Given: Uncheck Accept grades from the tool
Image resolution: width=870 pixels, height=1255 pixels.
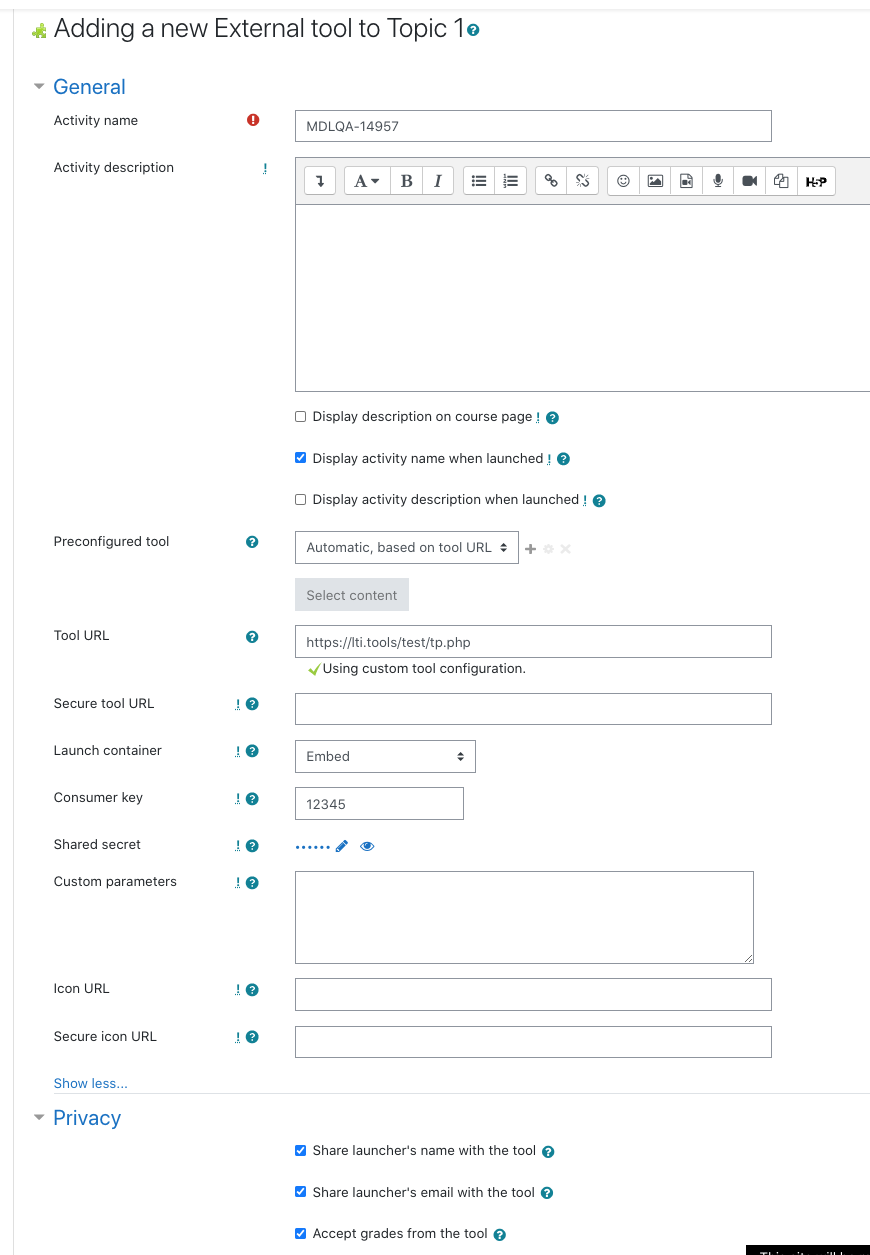Looking at the screenshot, I should click(301, 1233).
